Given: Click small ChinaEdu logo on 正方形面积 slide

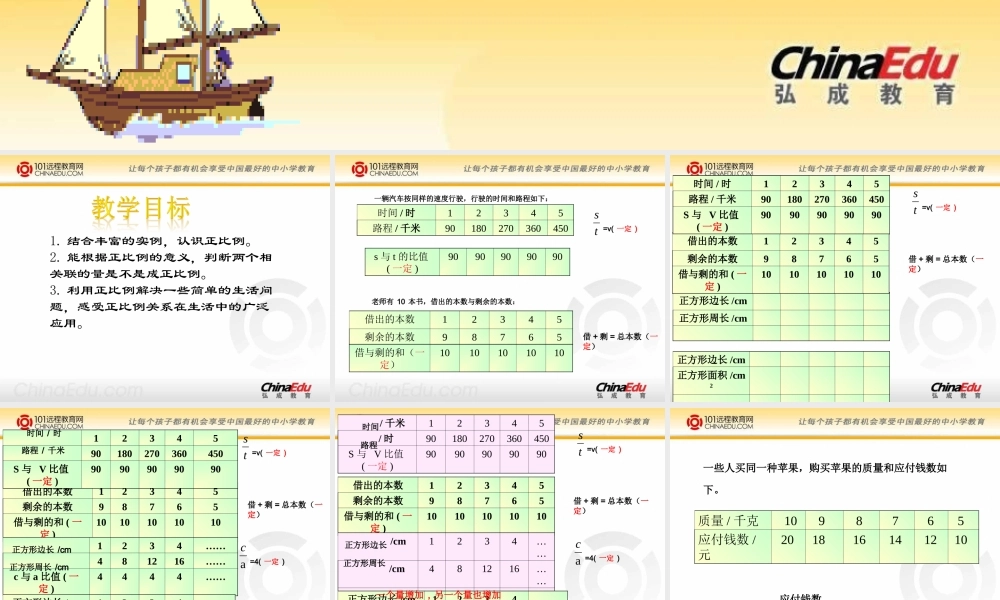Looking at the screenshot, I should (x=955, y=390).
